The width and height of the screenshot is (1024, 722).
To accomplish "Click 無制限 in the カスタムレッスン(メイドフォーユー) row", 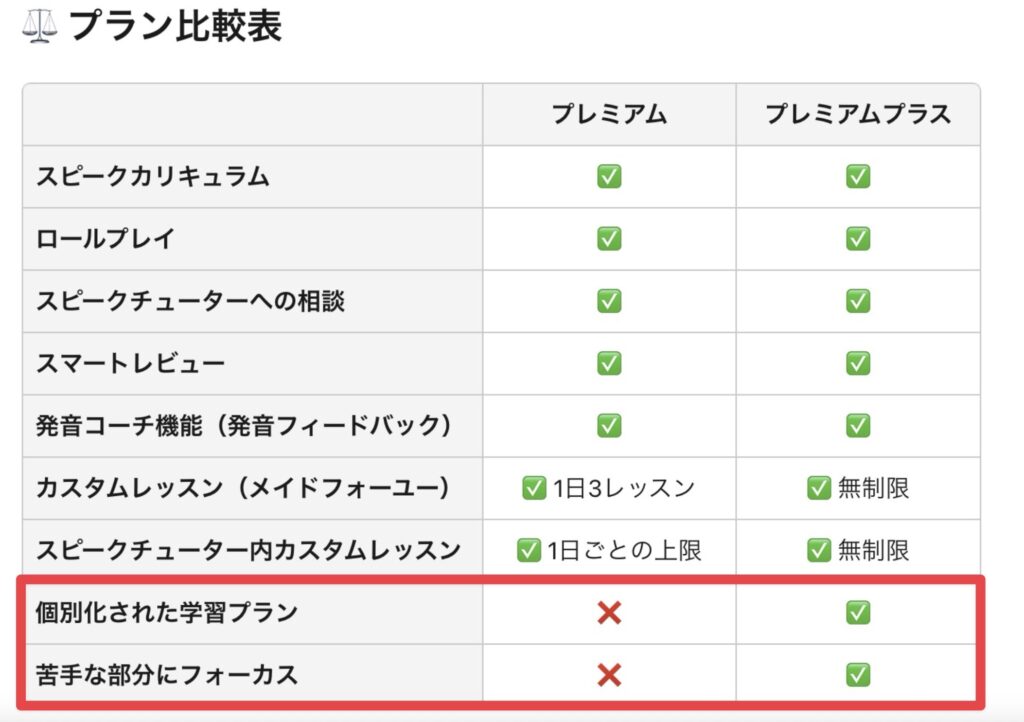I will [x=872, y=488].
